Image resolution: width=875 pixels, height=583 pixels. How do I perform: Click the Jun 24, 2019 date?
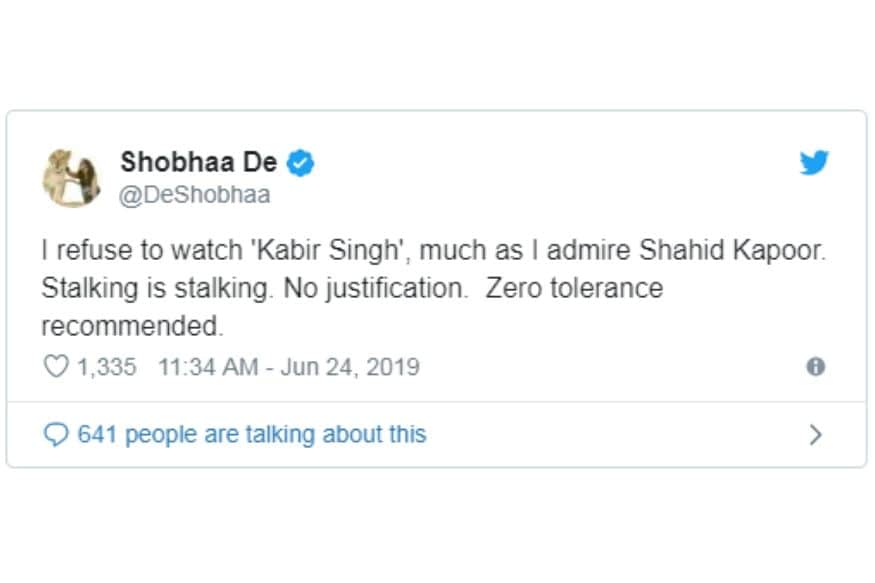pyautogui.click(x=348, y=367)
